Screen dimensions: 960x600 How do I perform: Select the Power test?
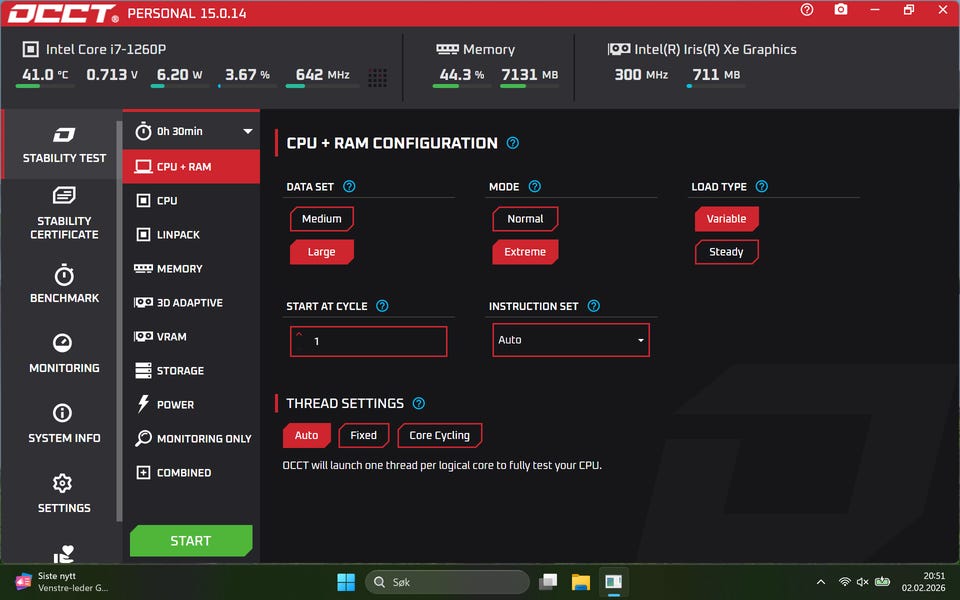click(x=192, y=404)
